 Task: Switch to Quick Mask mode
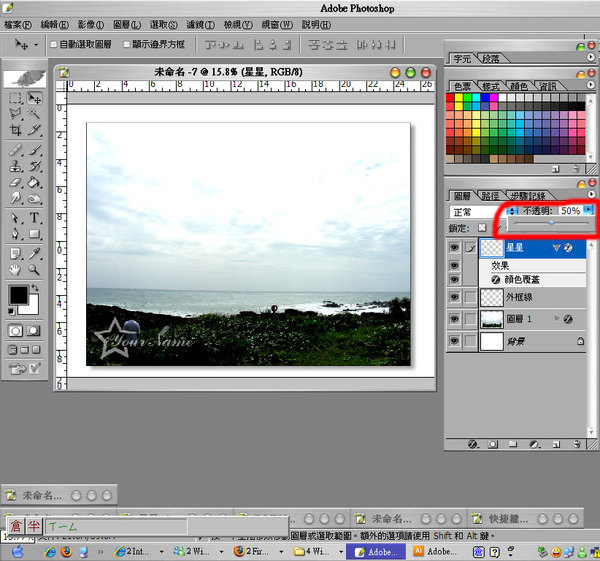[33, 331]
